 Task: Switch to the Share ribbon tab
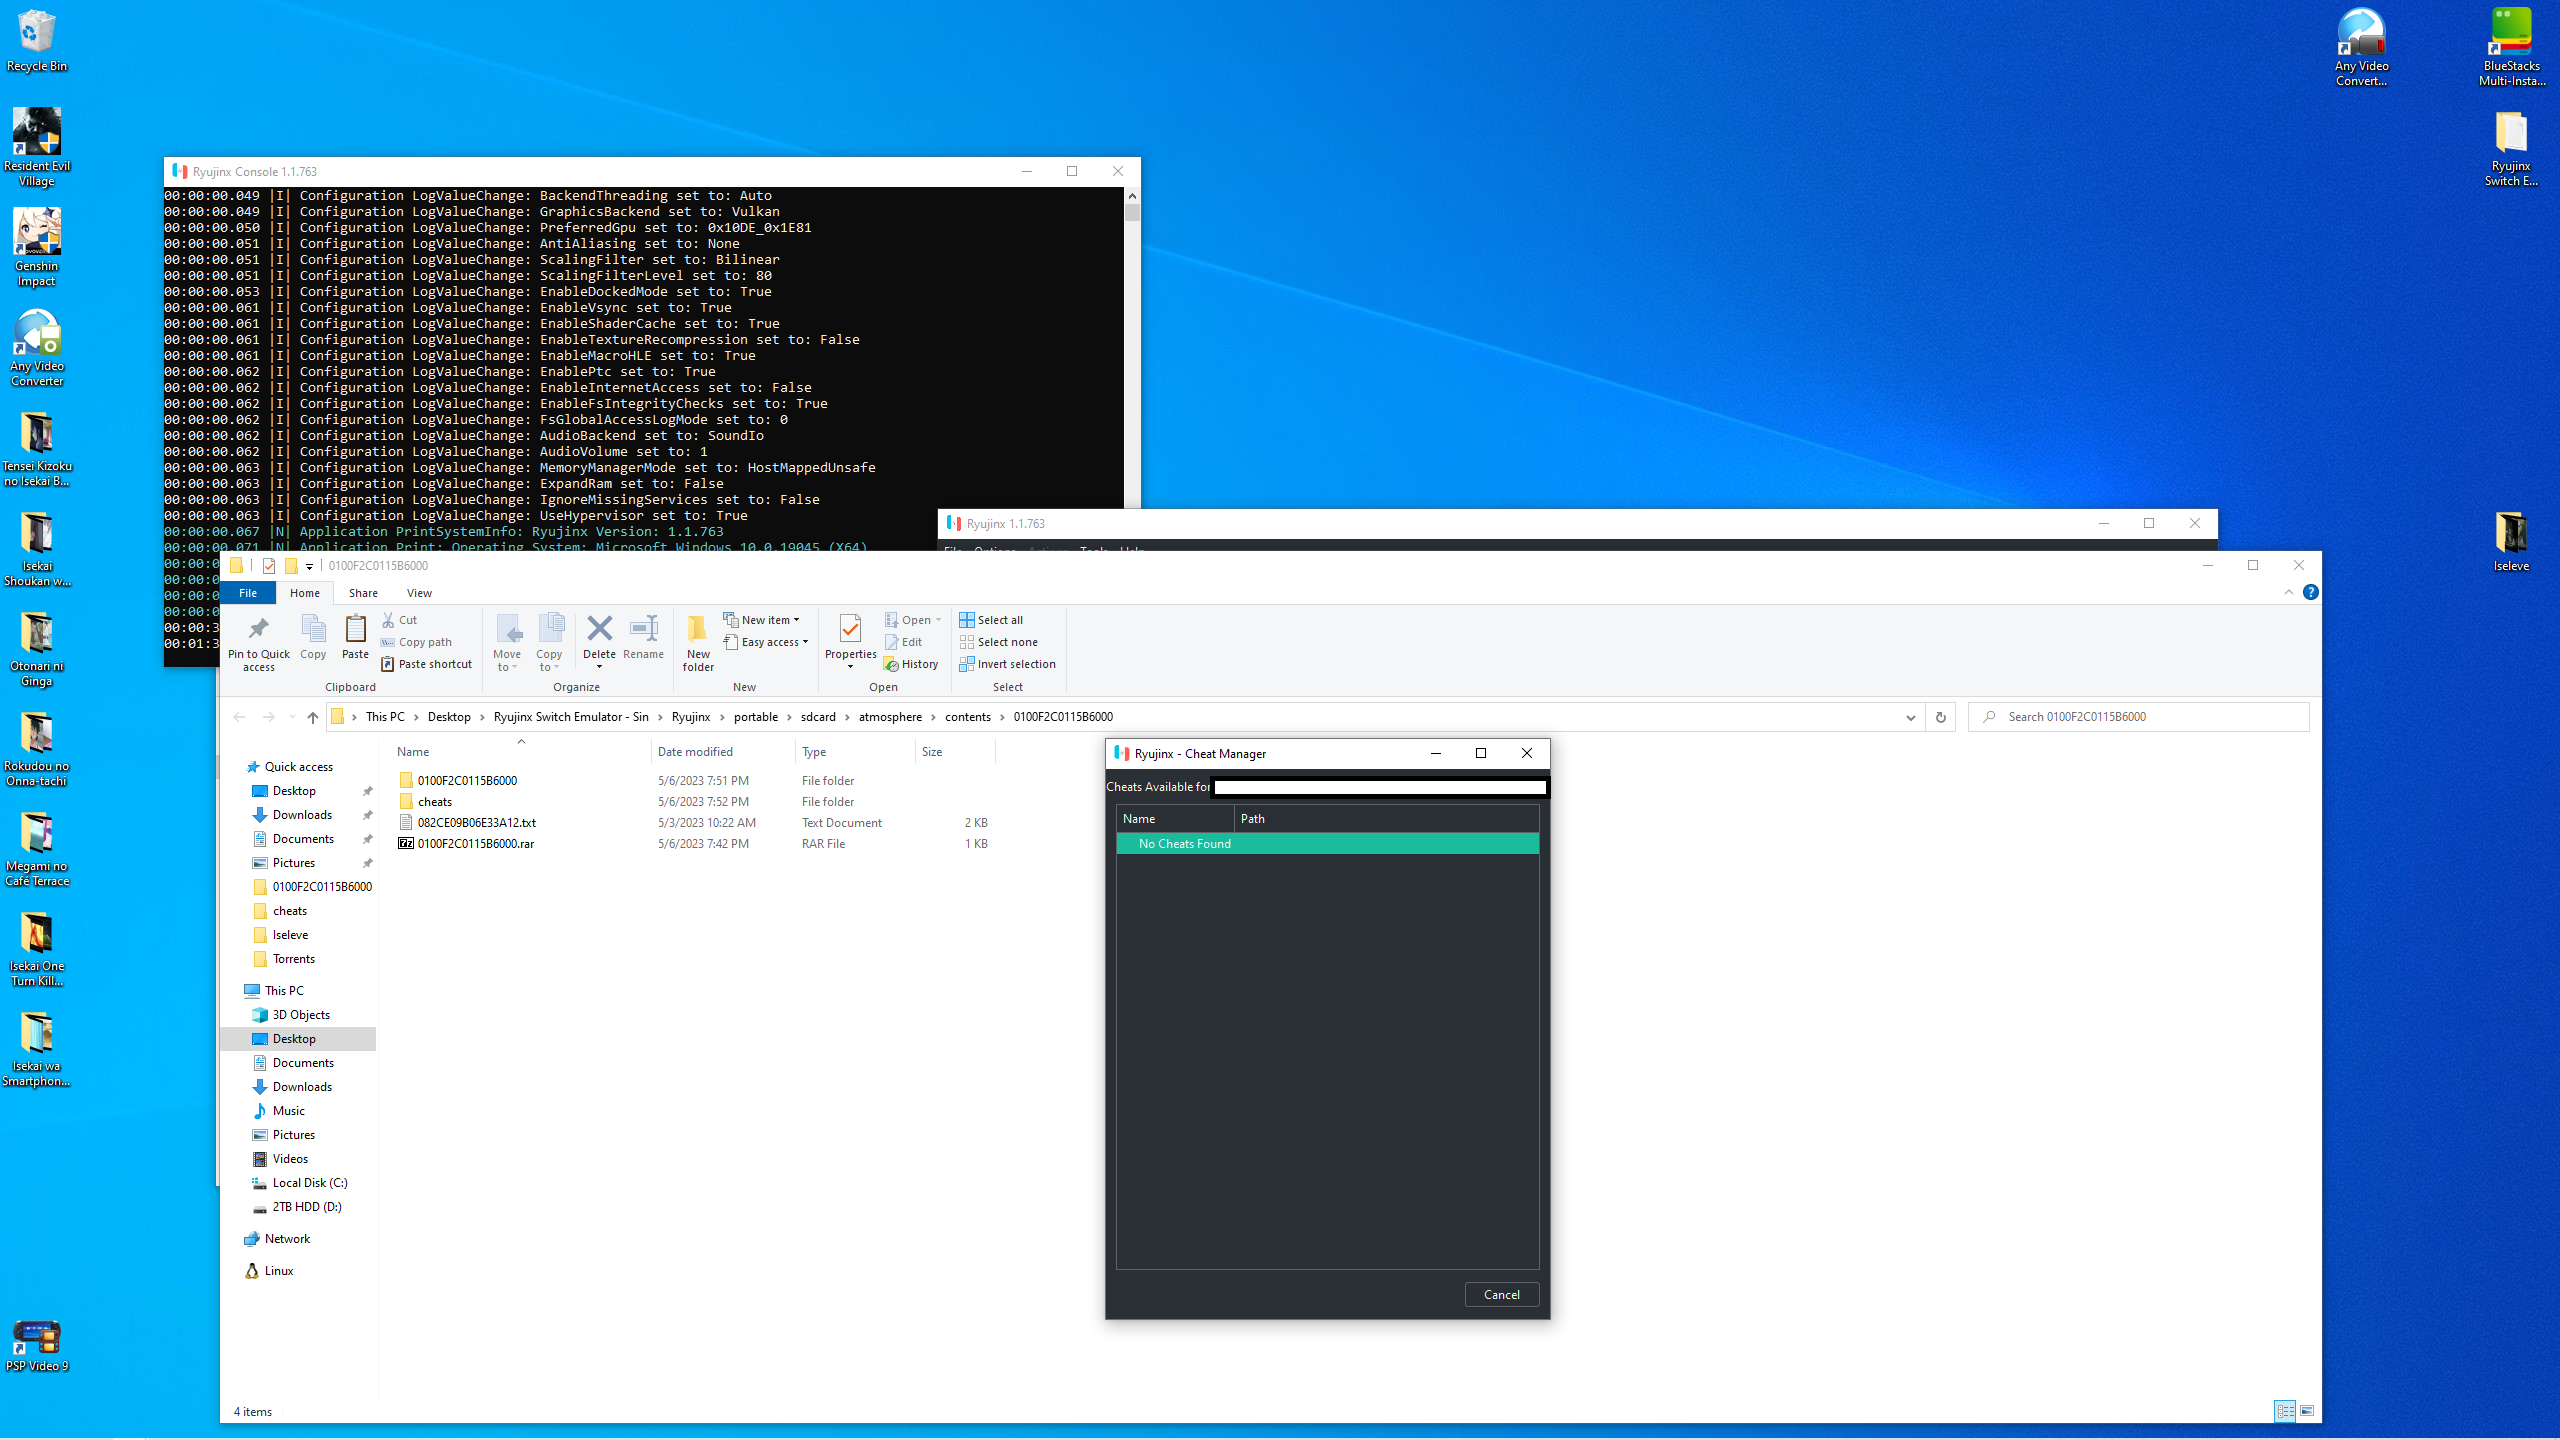(363, 593)
